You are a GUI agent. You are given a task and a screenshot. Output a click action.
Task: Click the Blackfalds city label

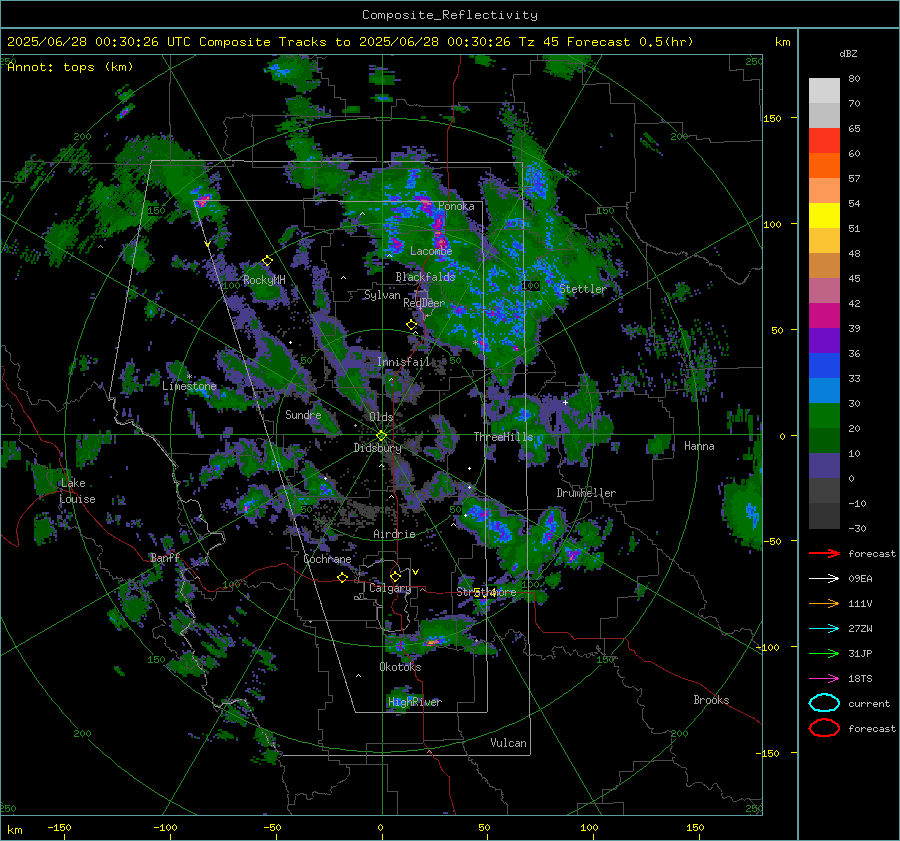pyautogui.click(x=425, y=277)
